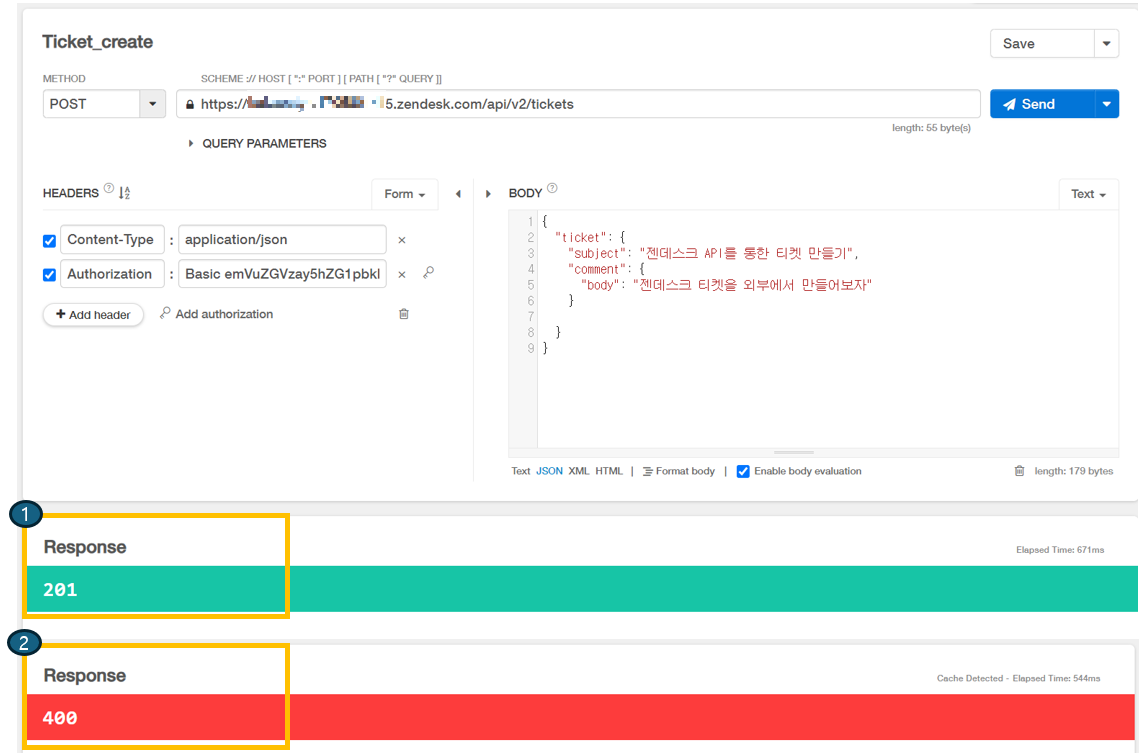Remove the Authorization header with X

[401, 275]
